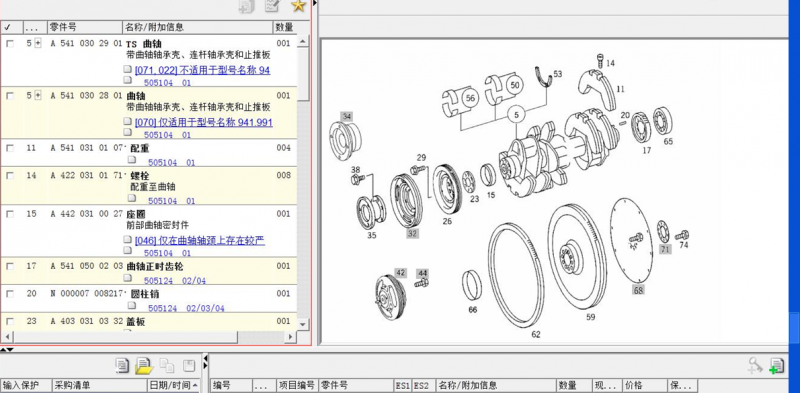Viewport: 800px width, 393px height.
Task: Open link [070] 仅适用于型号名称 941.991
Action: coord(204,122)
